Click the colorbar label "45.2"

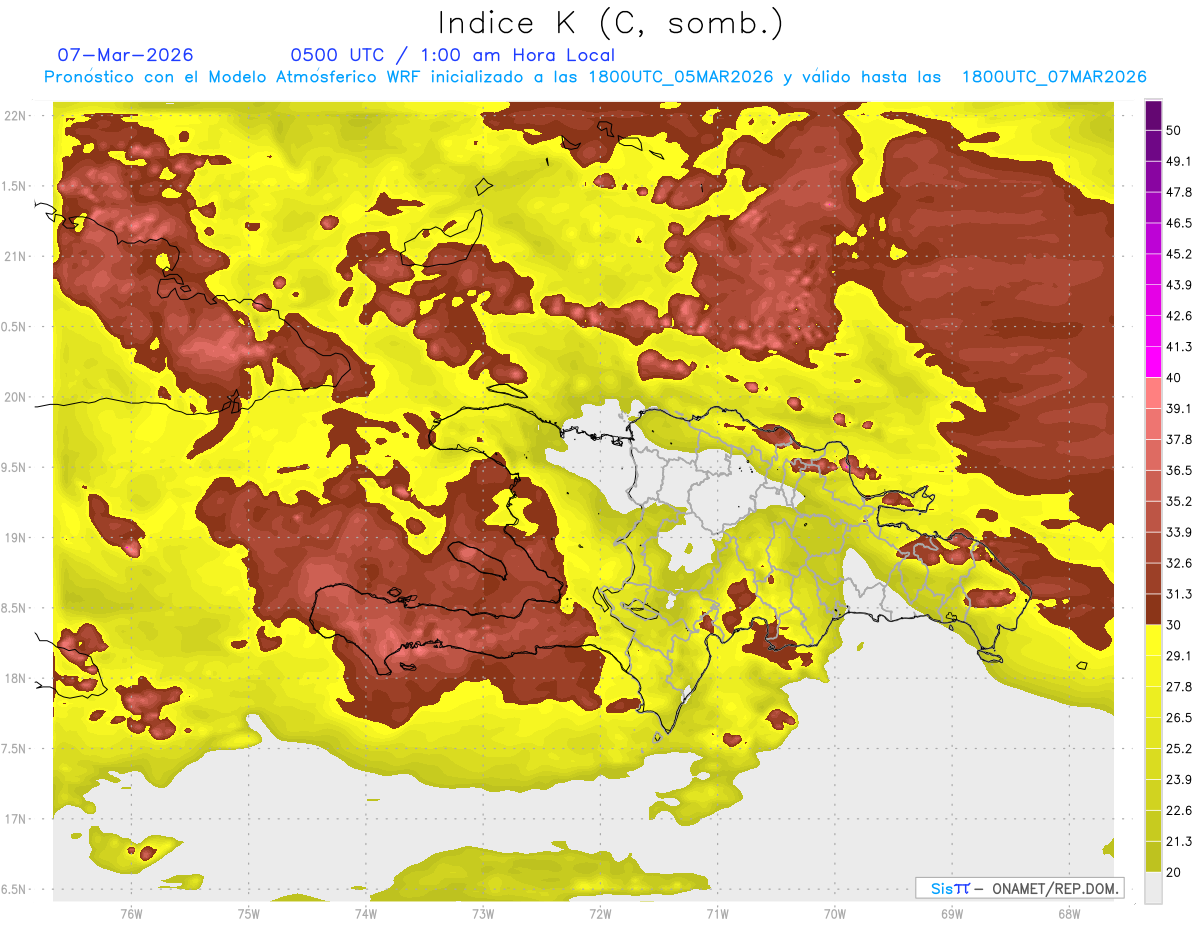coord(1179,254)
